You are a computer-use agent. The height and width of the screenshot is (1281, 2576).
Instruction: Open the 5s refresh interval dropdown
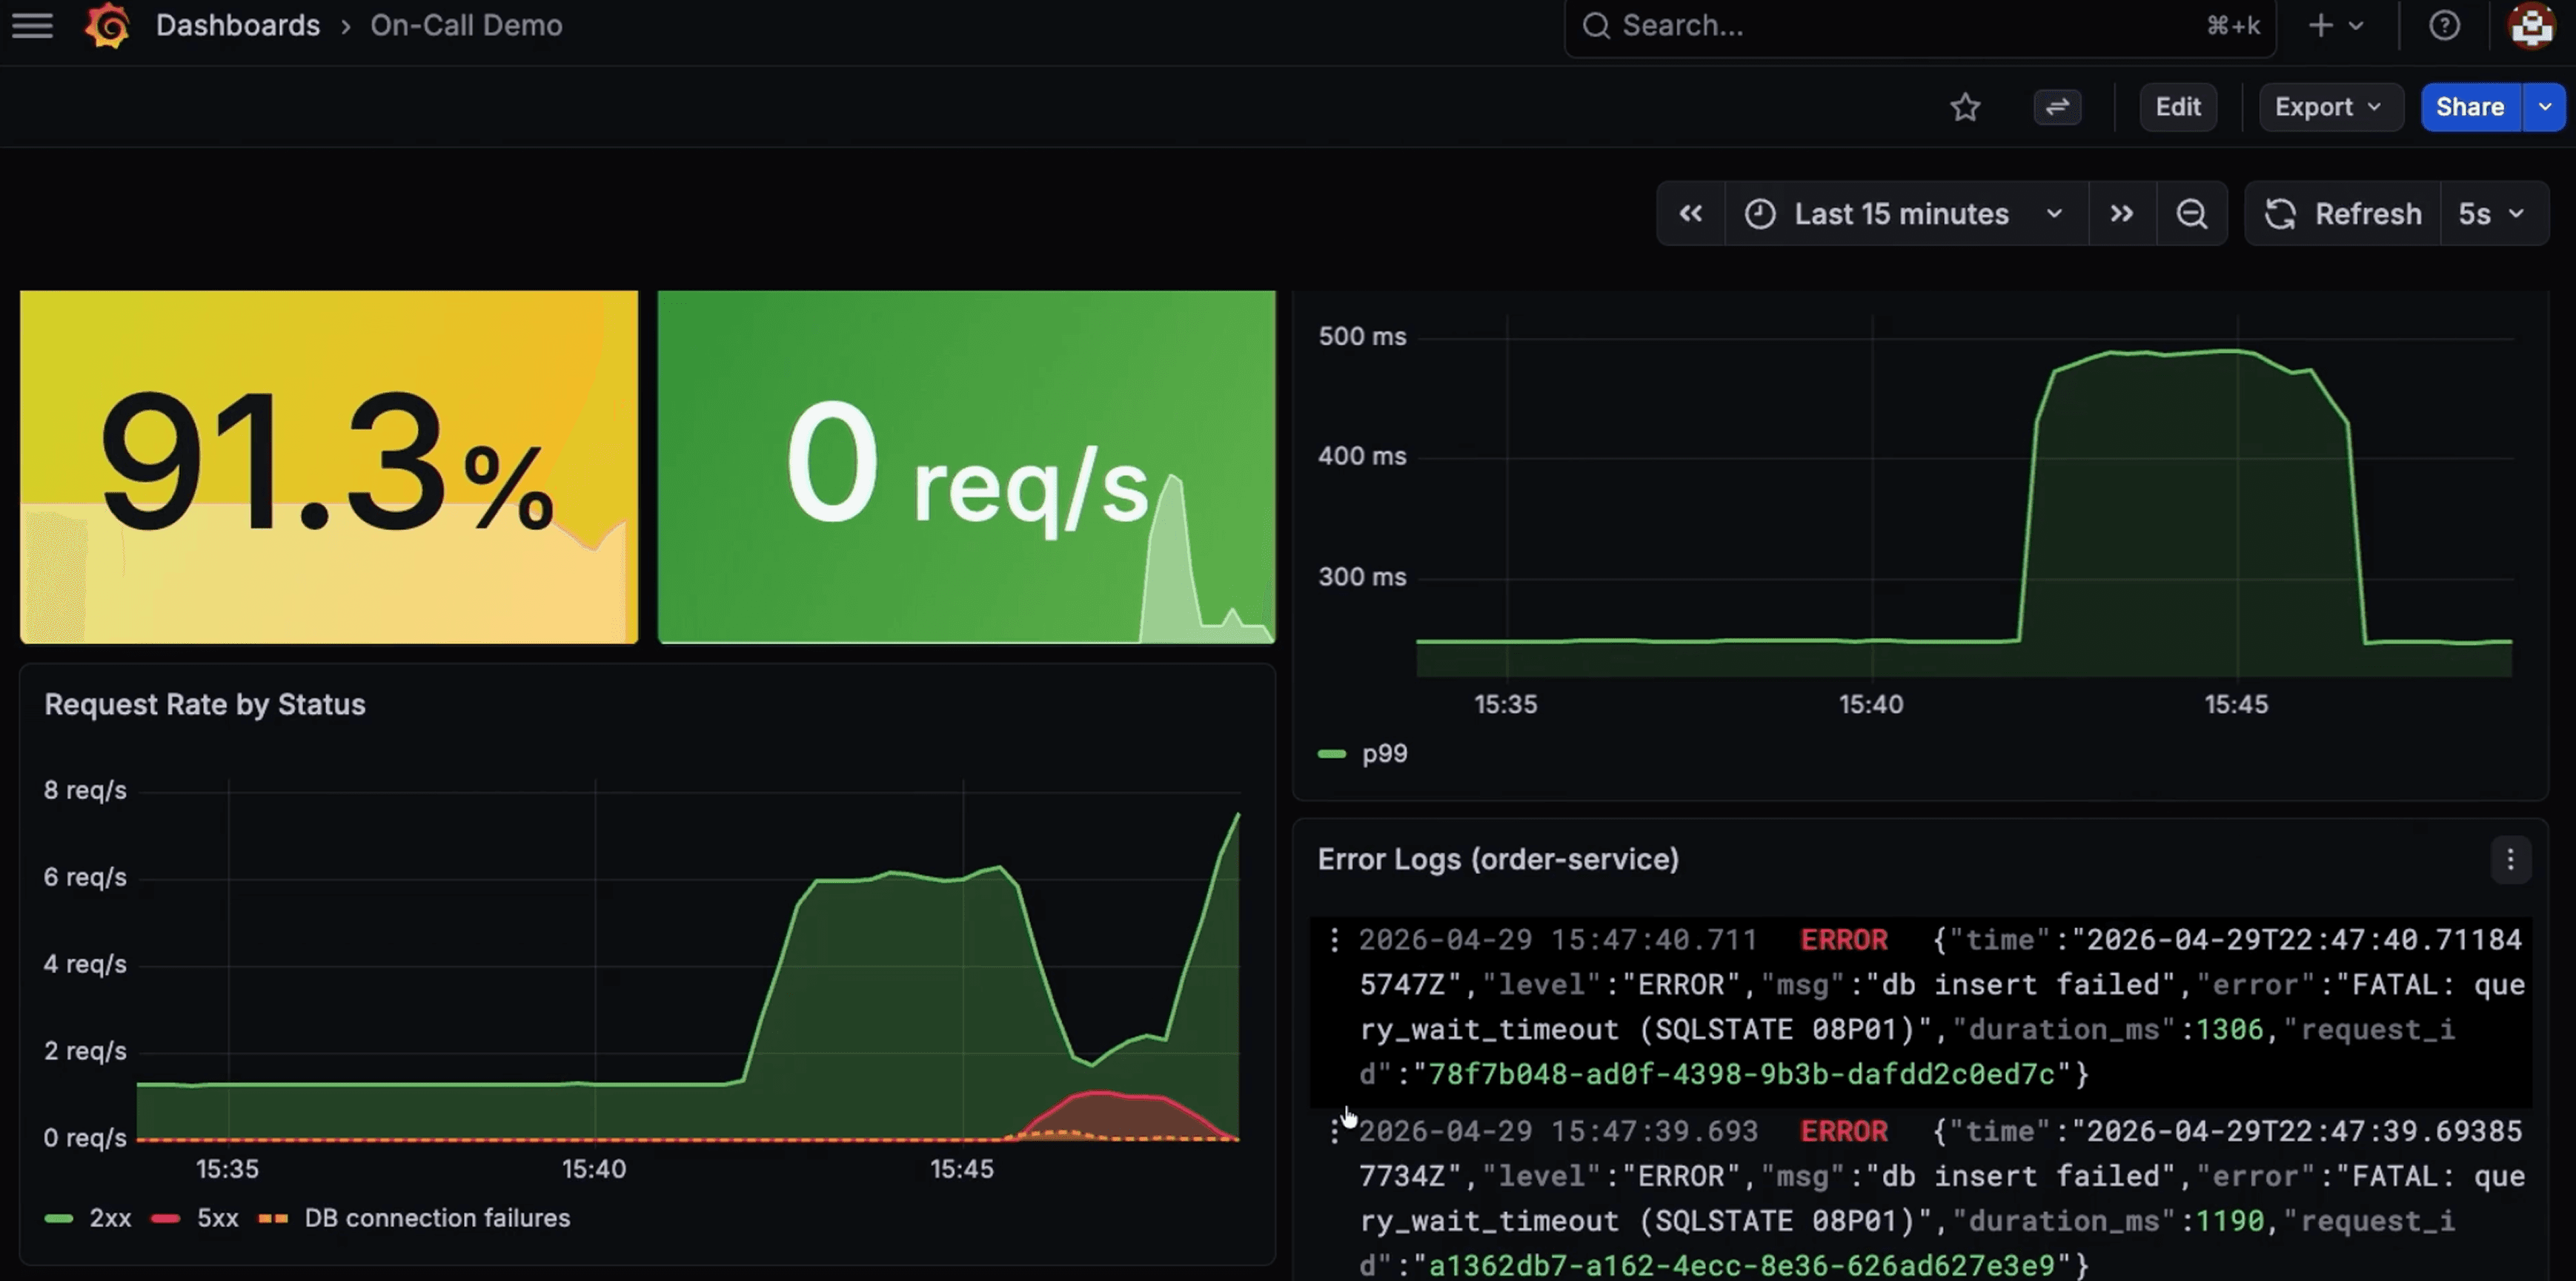(x=2494, y=213)
